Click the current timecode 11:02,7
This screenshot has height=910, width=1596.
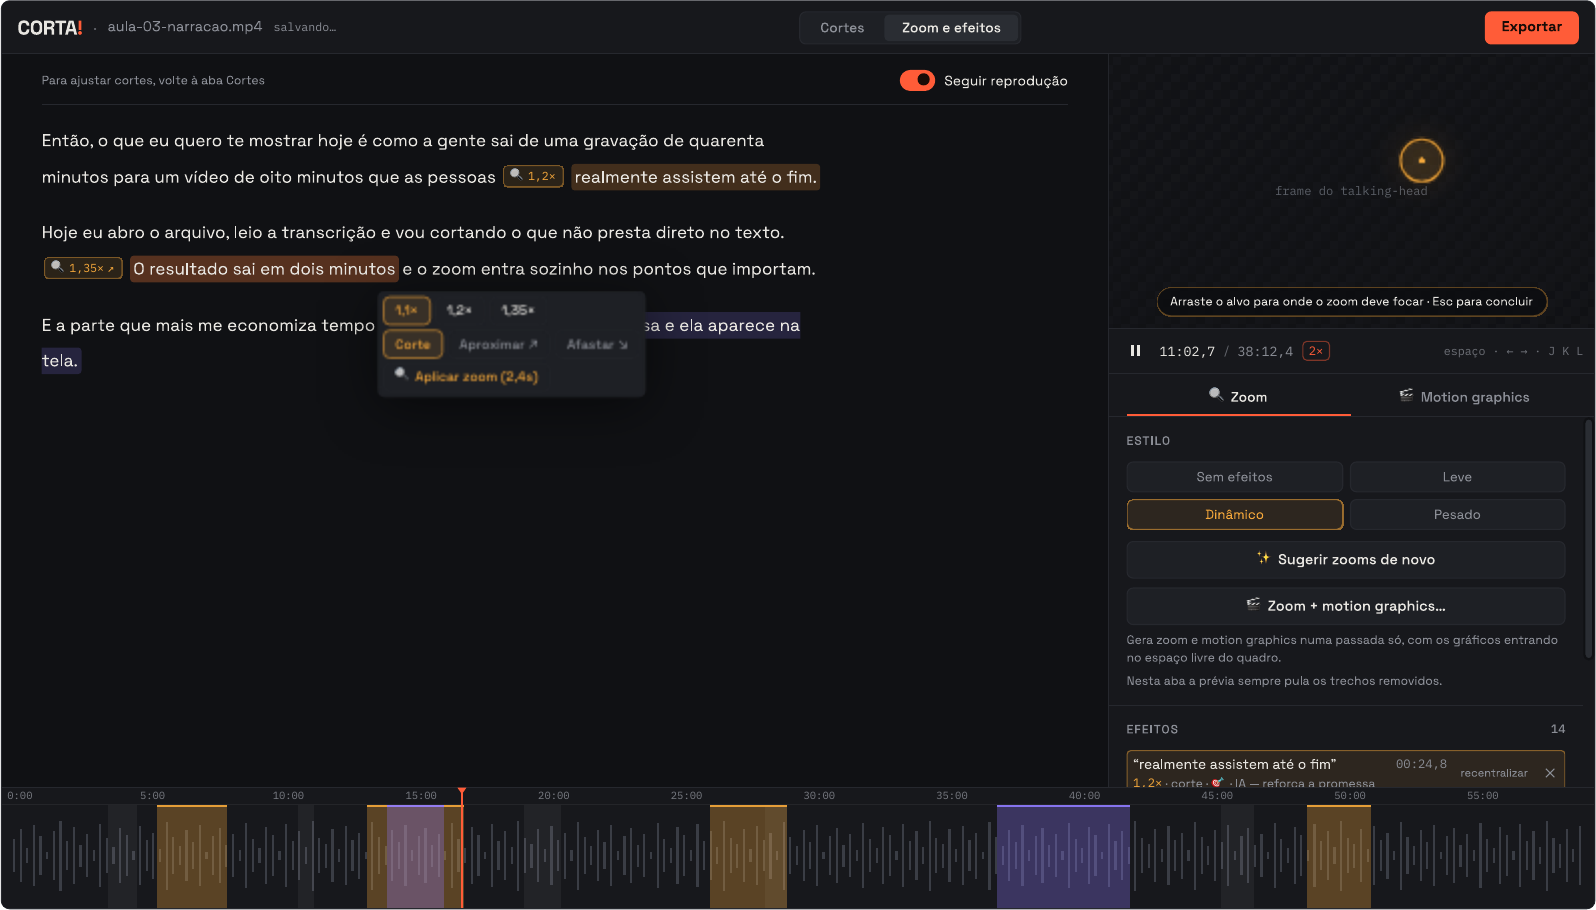coord(1187,351)
